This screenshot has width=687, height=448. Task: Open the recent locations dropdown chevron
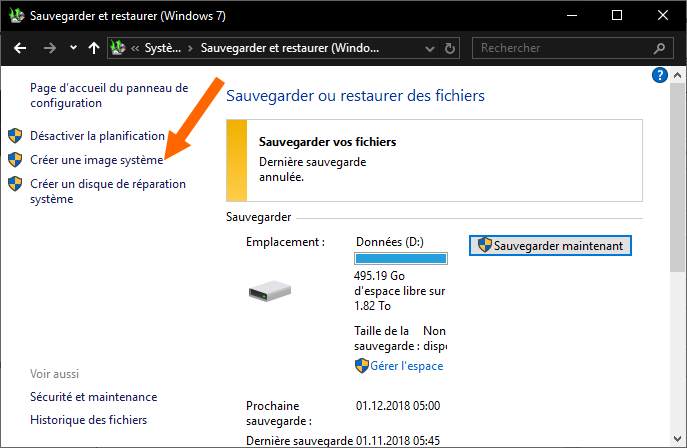click(x=73, y=48)
